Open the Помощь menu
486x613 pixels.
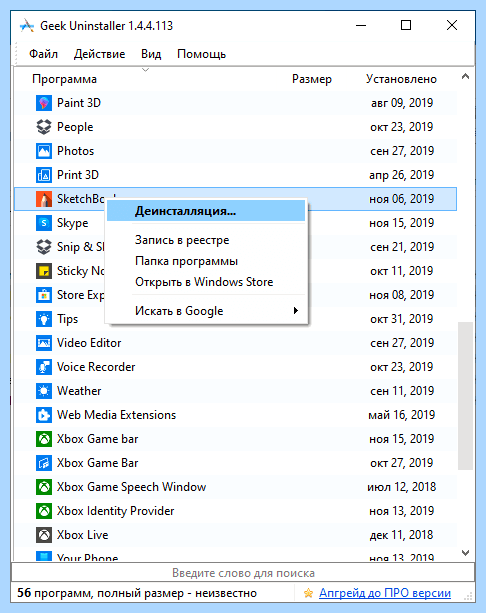point(201,54)
